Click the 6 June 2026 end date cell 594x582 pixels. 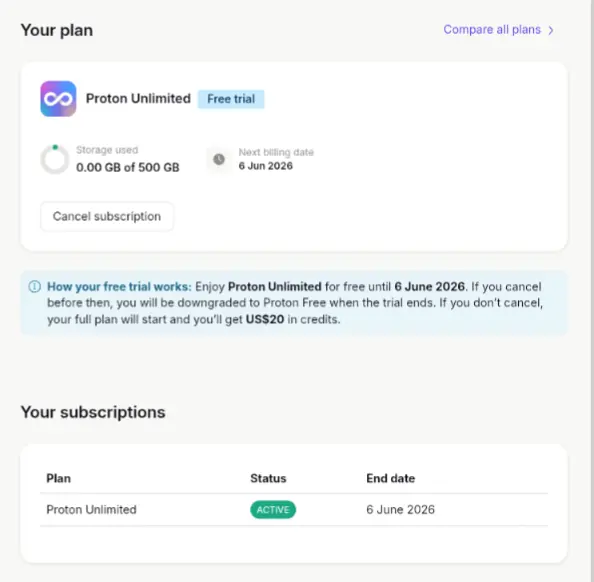coord(400,510)
